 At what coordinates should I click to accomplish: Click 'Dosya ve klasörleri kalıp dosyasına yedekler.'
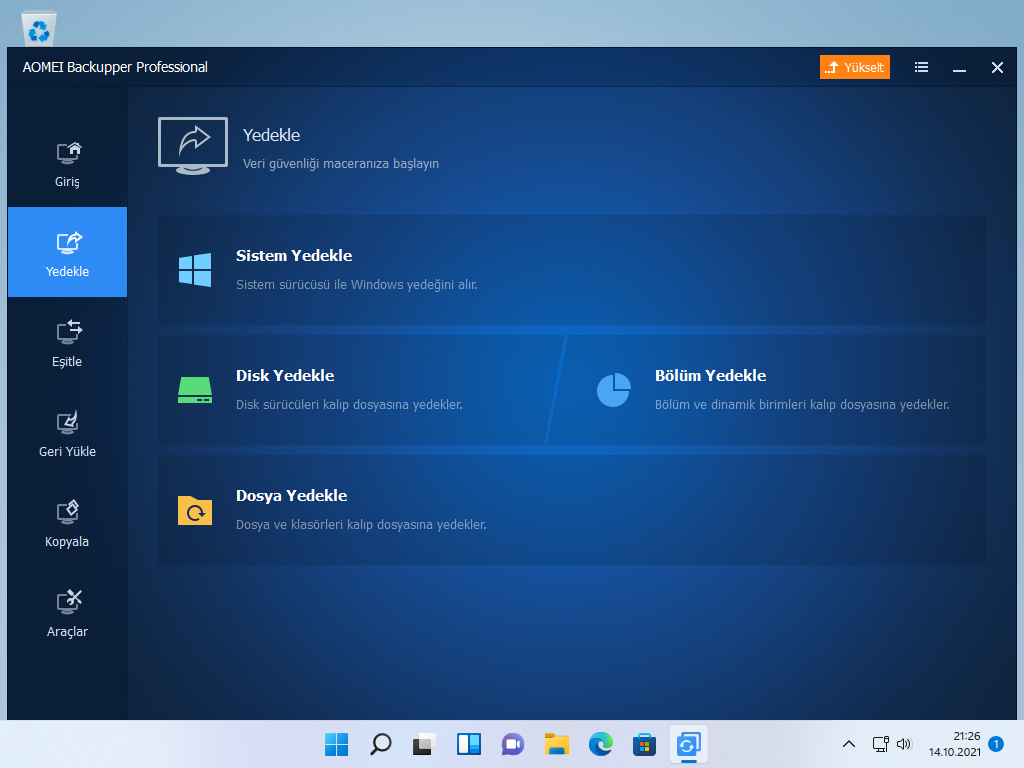click(361, 524)
